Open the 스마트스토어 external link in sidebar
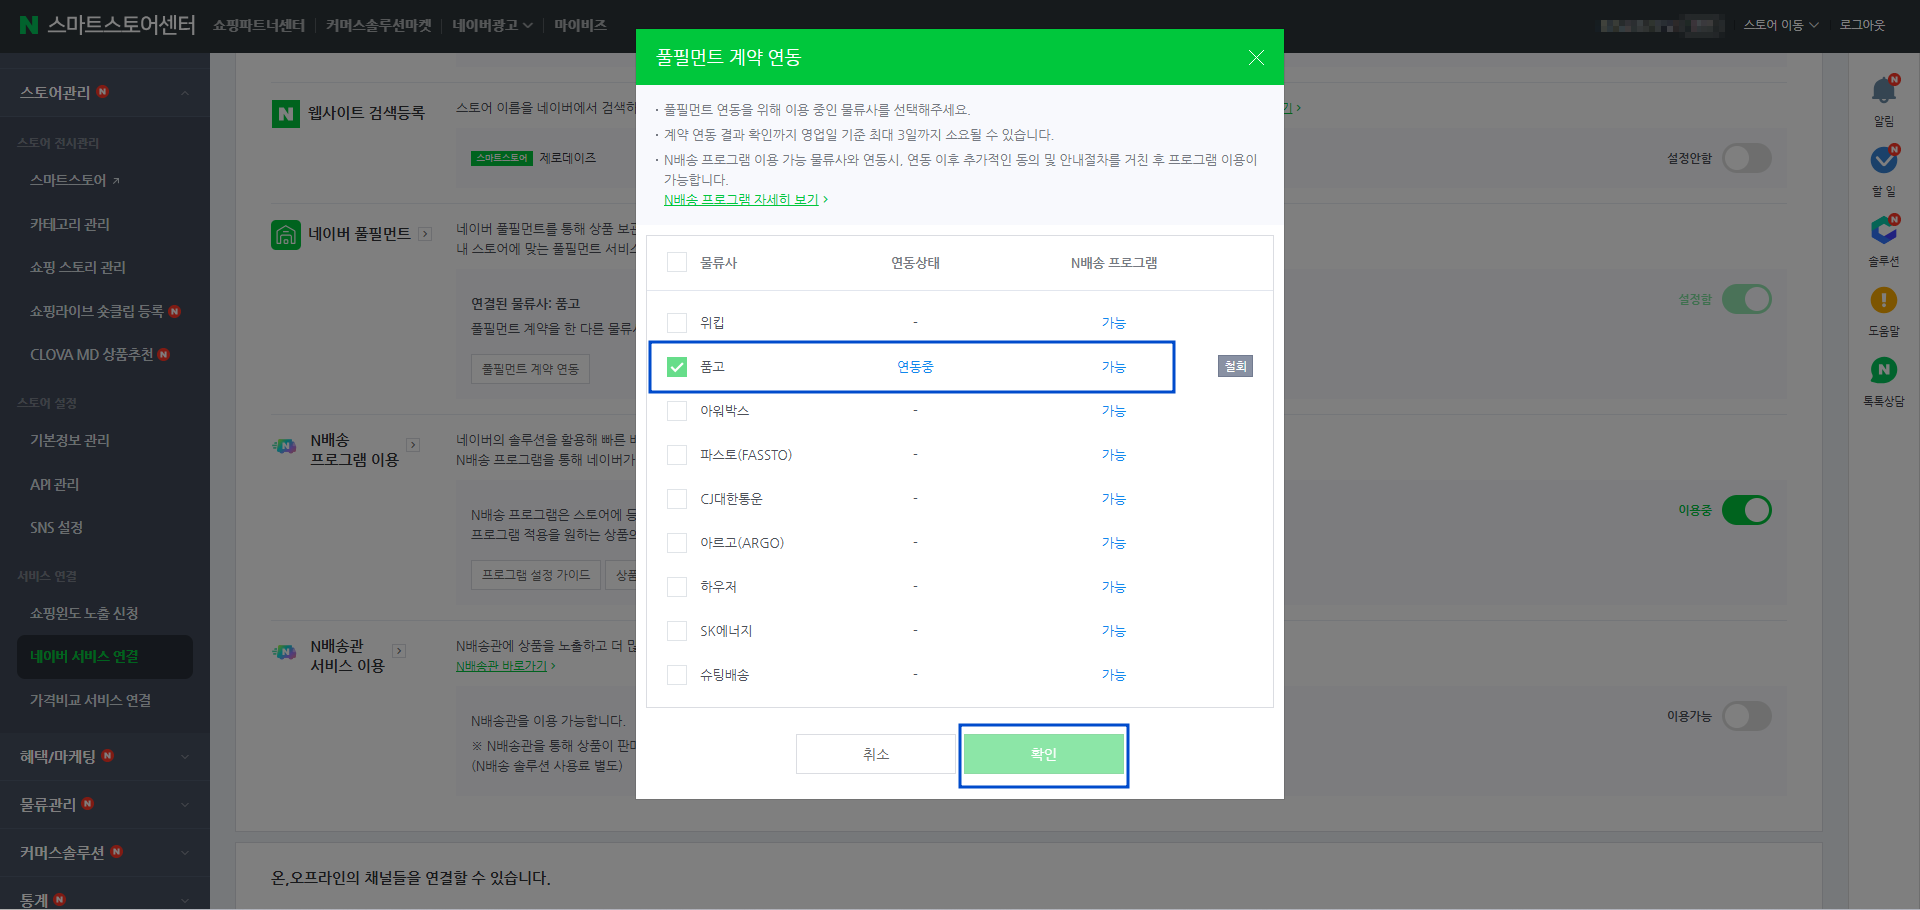The height and width of the screenshot is (910, 1920). coord(75,180)
